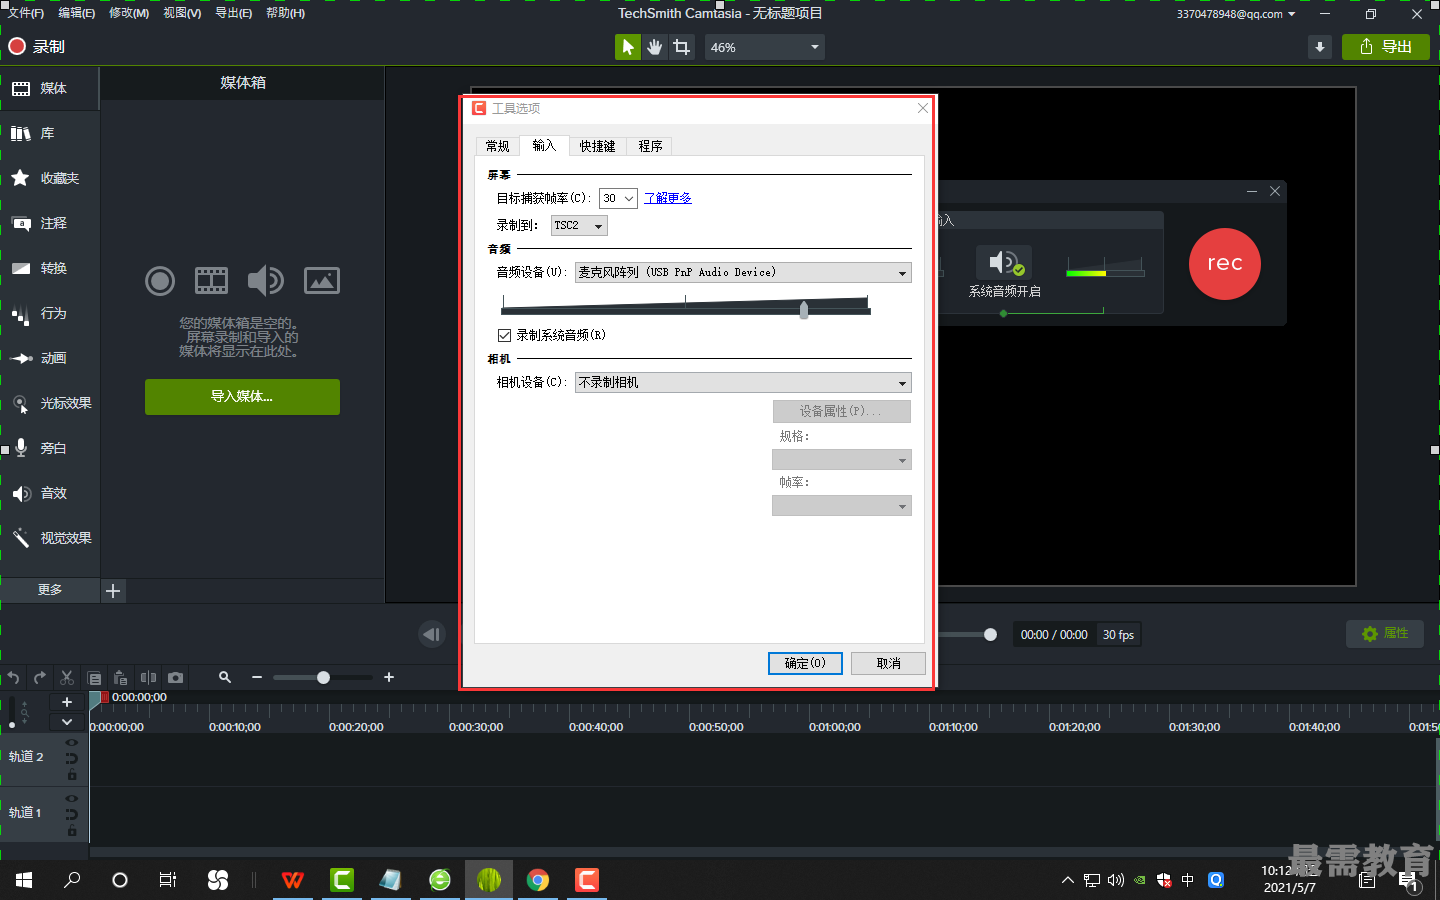This screenshot has width=1440, height=900.
Task: Click the undo icon in timeline toolbar
Action: tap(14, 678)
